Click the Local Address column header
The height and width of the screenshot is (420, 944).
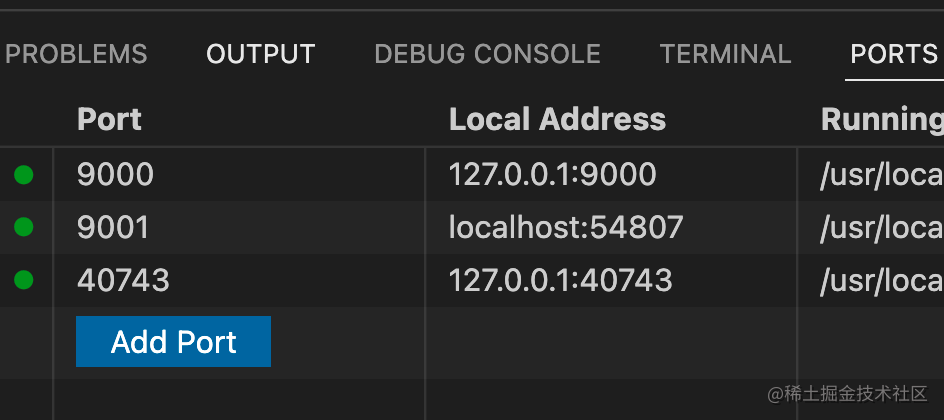click(557, 119)
